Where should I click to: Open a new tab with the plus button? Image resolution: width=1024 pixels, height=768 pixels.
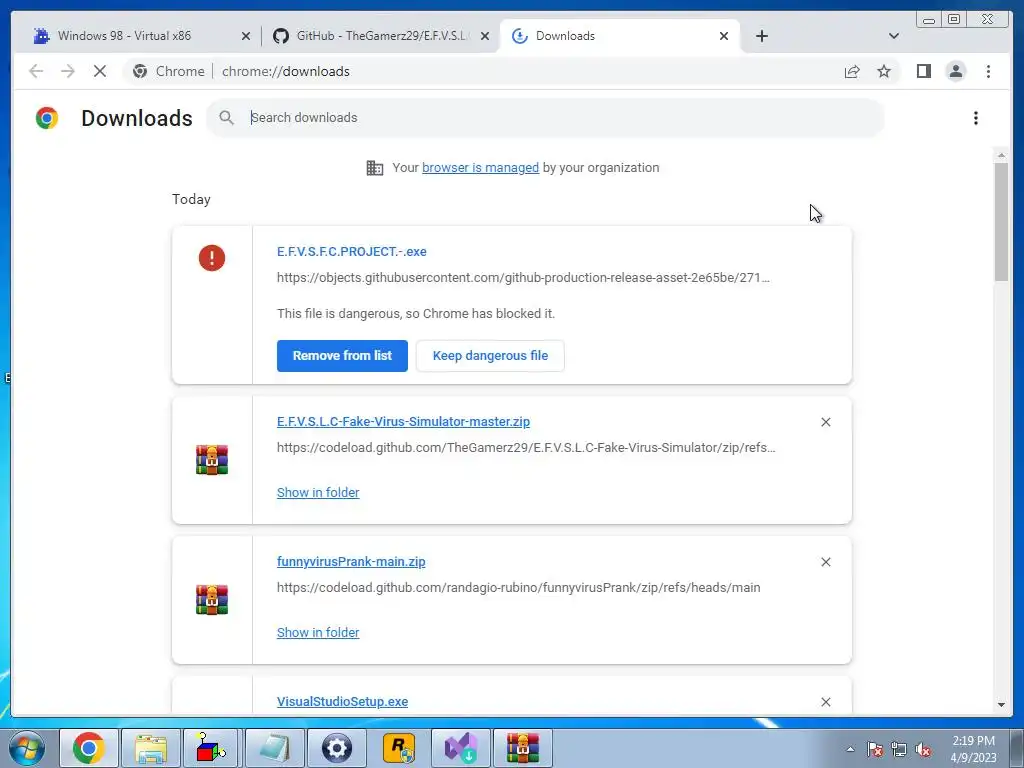click(761, 36)
